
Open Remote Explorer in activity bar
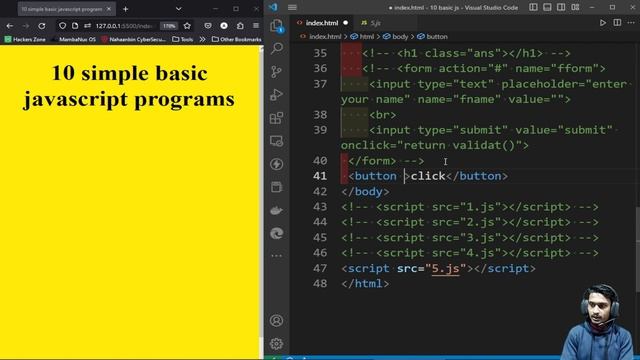pos(277,141)
